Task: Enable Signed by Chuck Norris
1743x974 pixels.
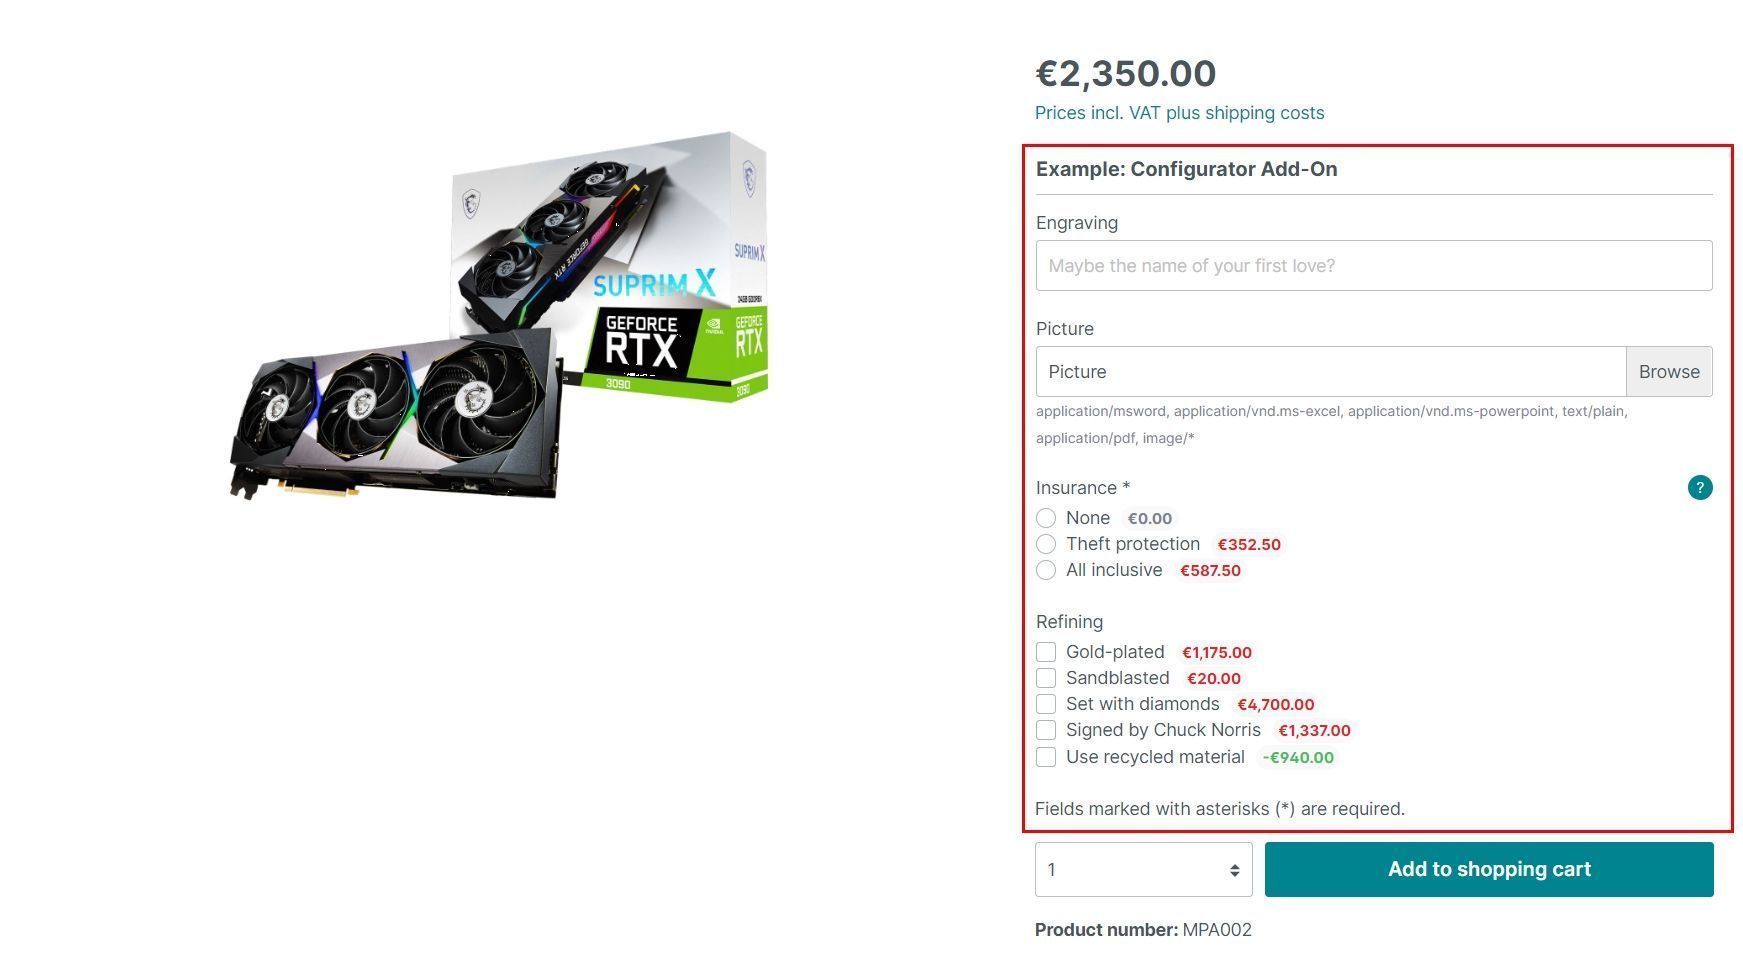Action: click(1046, 730)
